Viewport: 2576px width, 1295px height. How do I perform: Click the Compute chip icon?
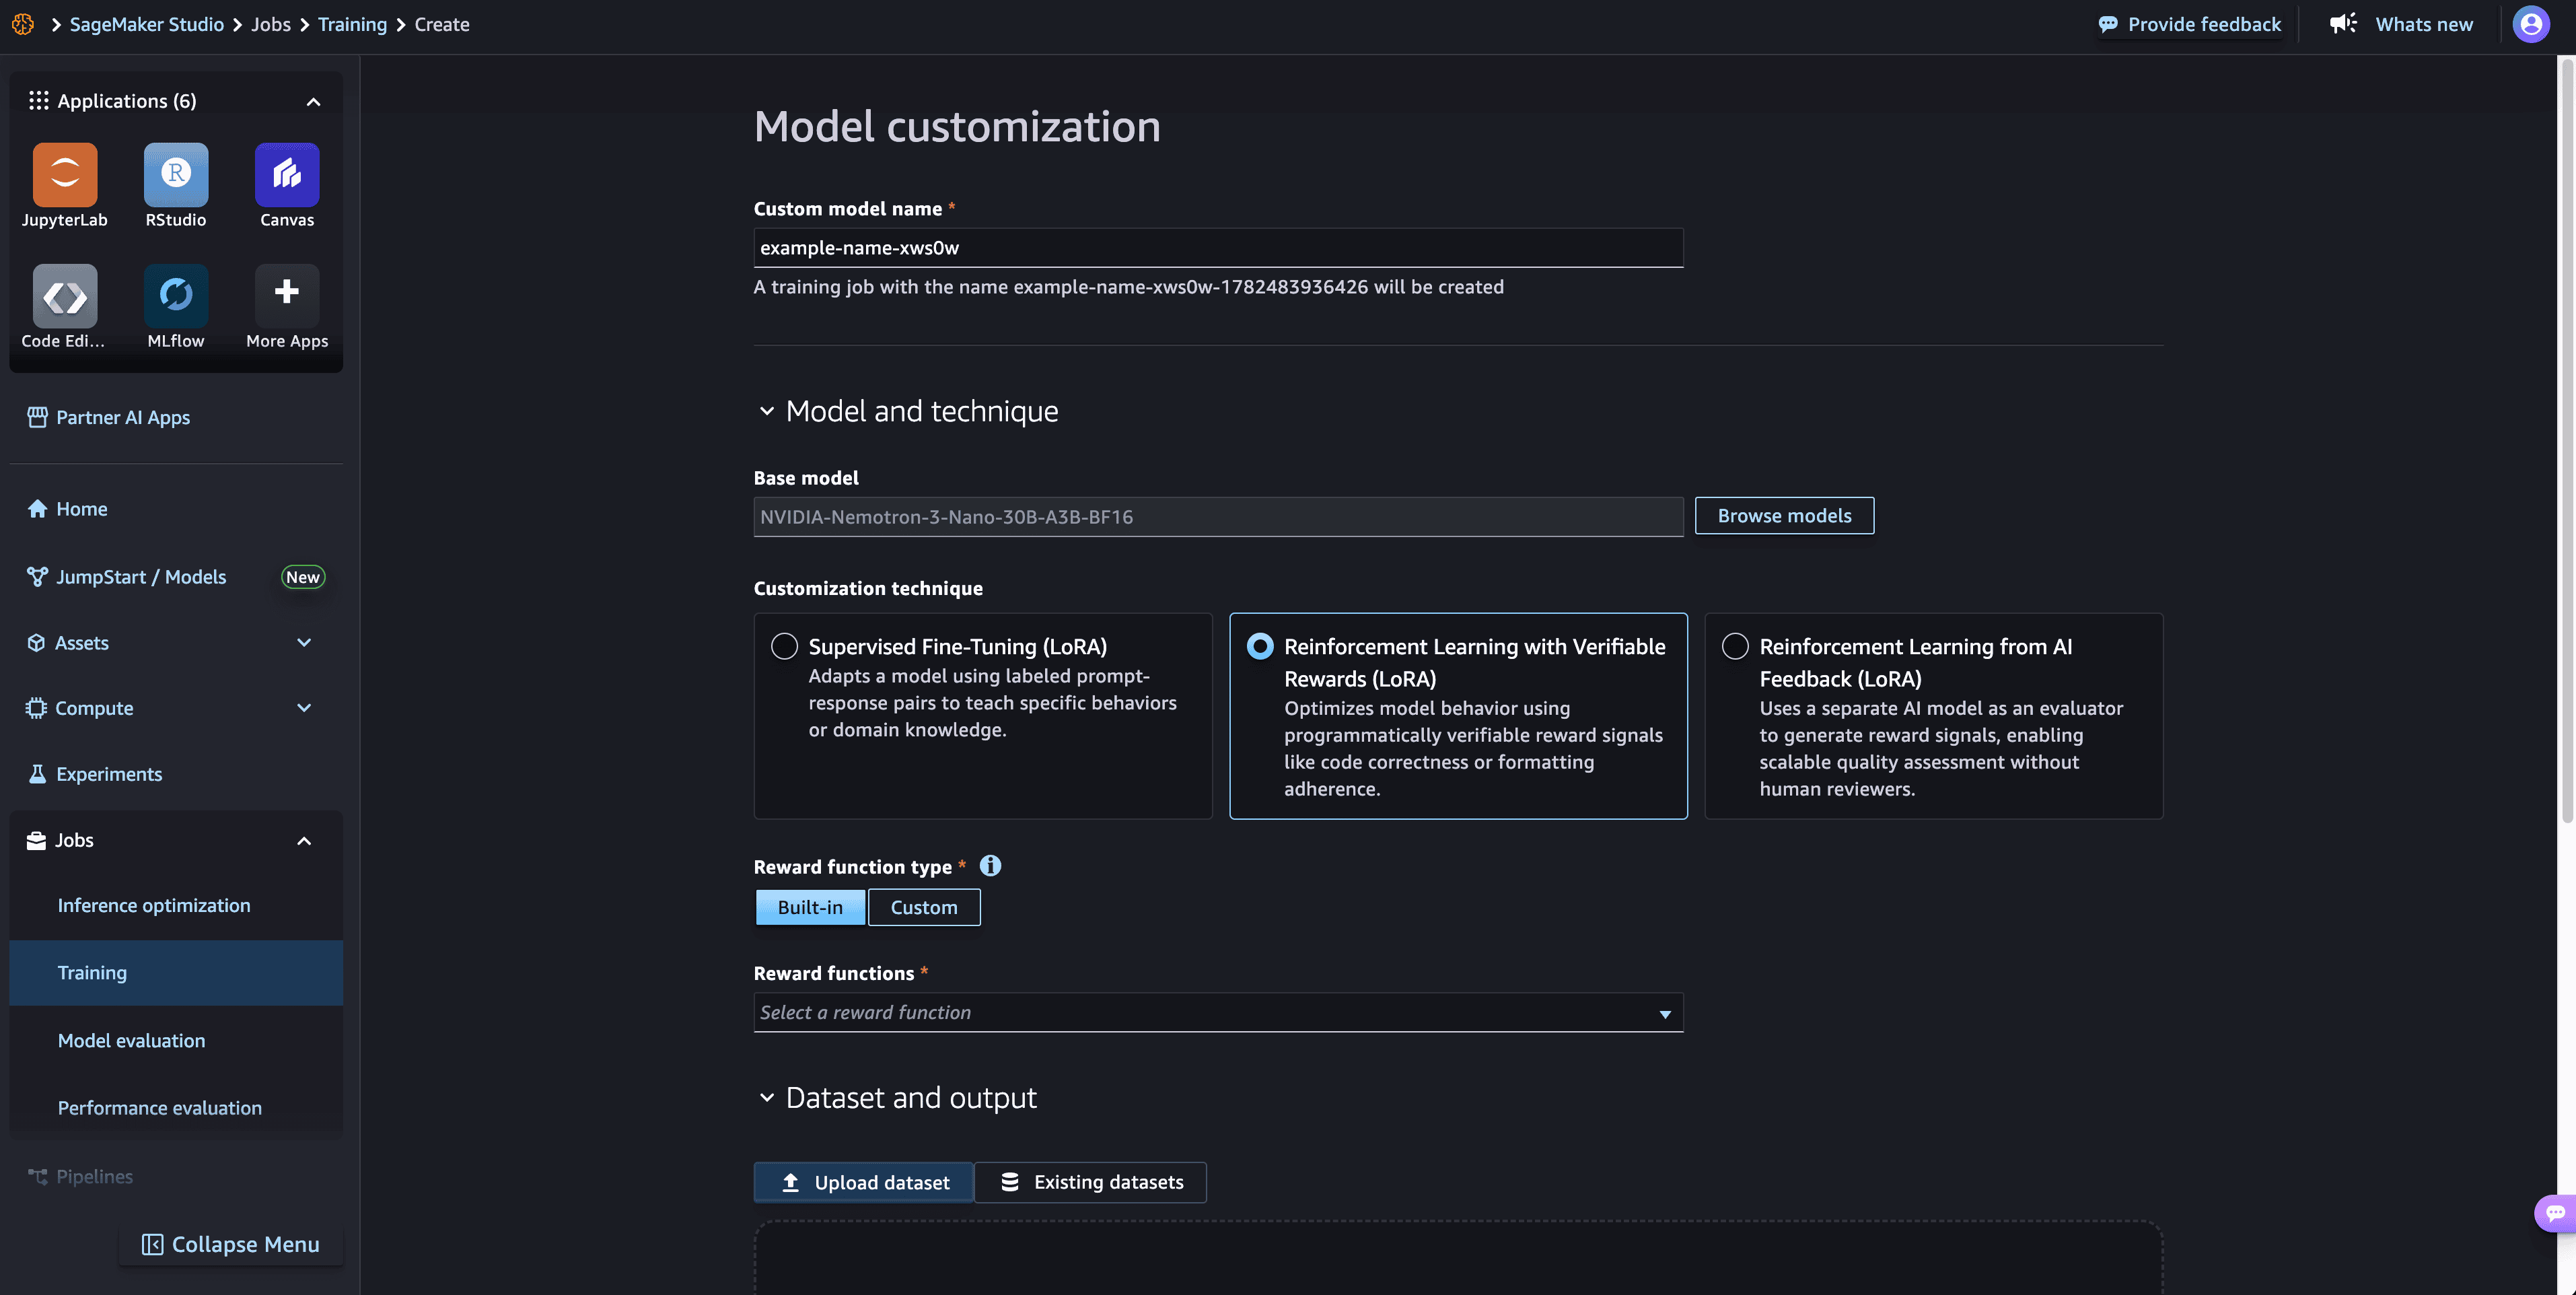point(36,708)
